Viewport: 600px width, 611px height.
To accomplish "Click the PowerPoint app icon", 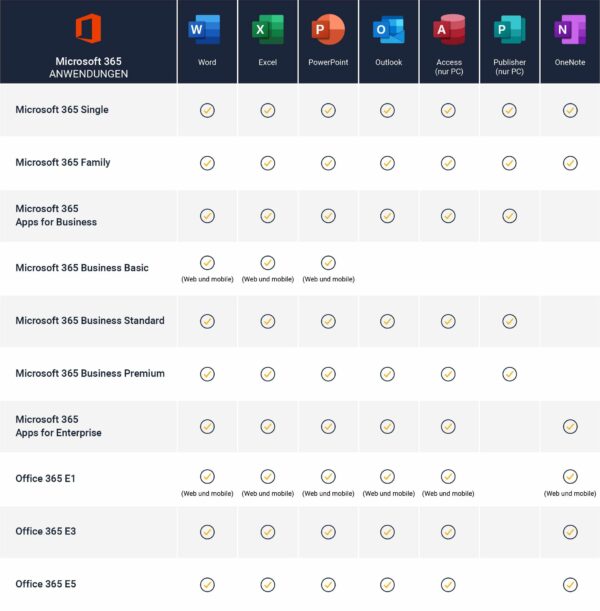I will (328, 30).
